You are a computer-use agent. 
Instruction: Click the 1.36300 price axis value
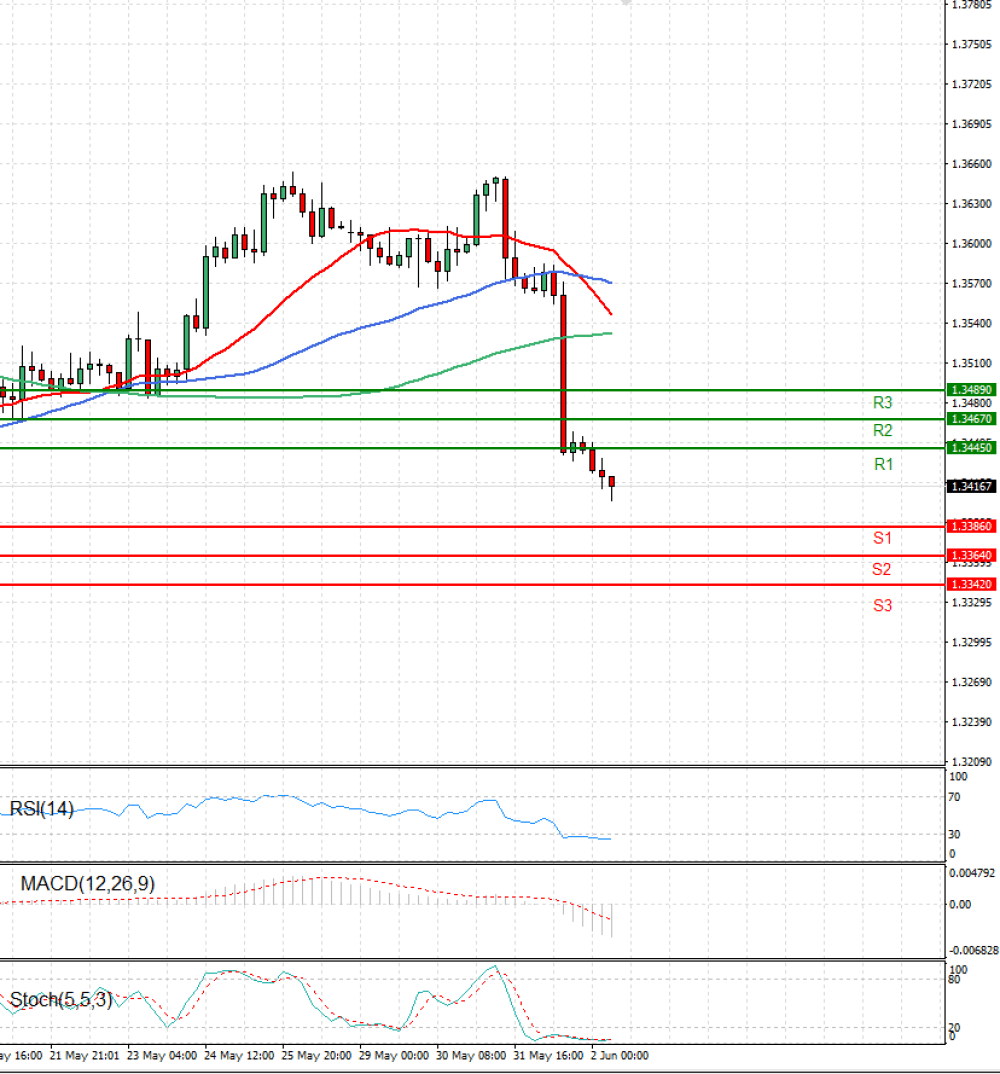pyautogui.click(x=972, y=203)
